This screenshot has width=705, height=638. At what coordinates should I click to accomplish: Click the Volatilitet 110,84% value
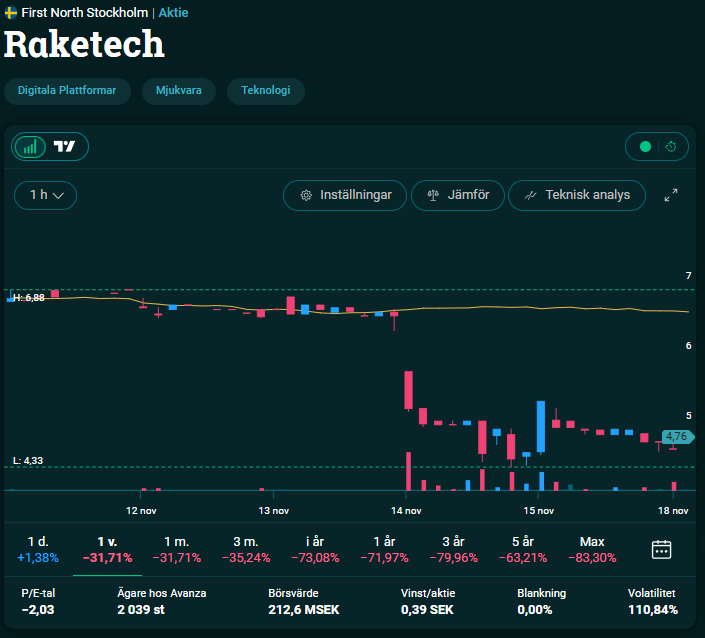tap(653, 610)
